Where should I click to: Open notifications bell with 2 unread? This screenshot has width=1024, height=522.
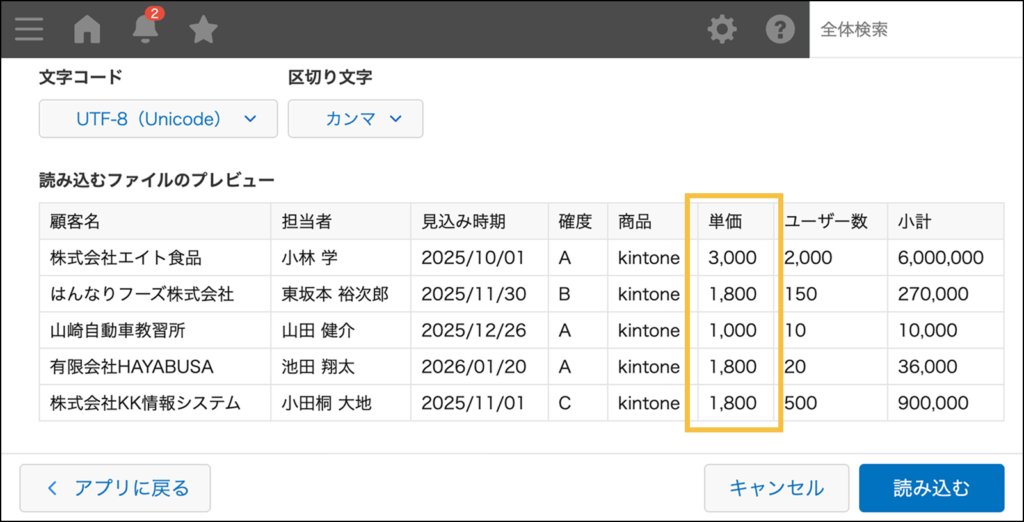point(146,29)
